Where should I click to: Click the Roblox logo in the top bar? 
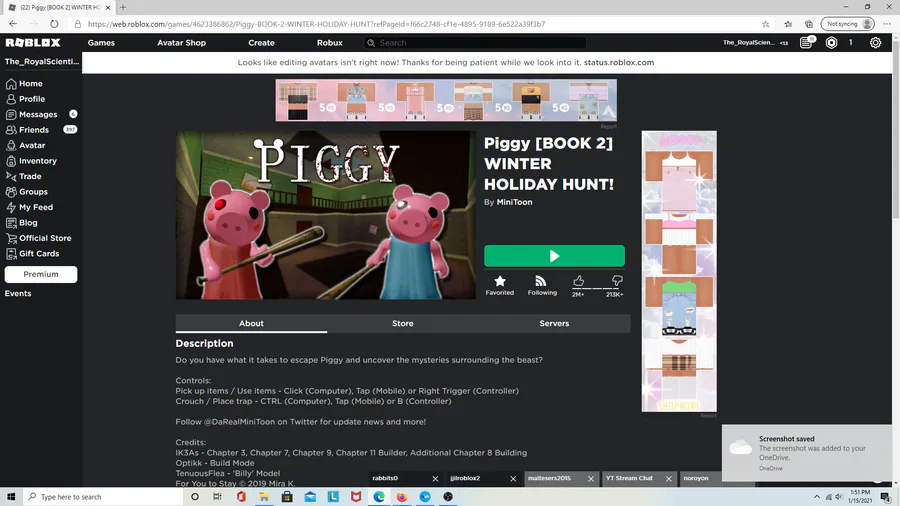33,43
